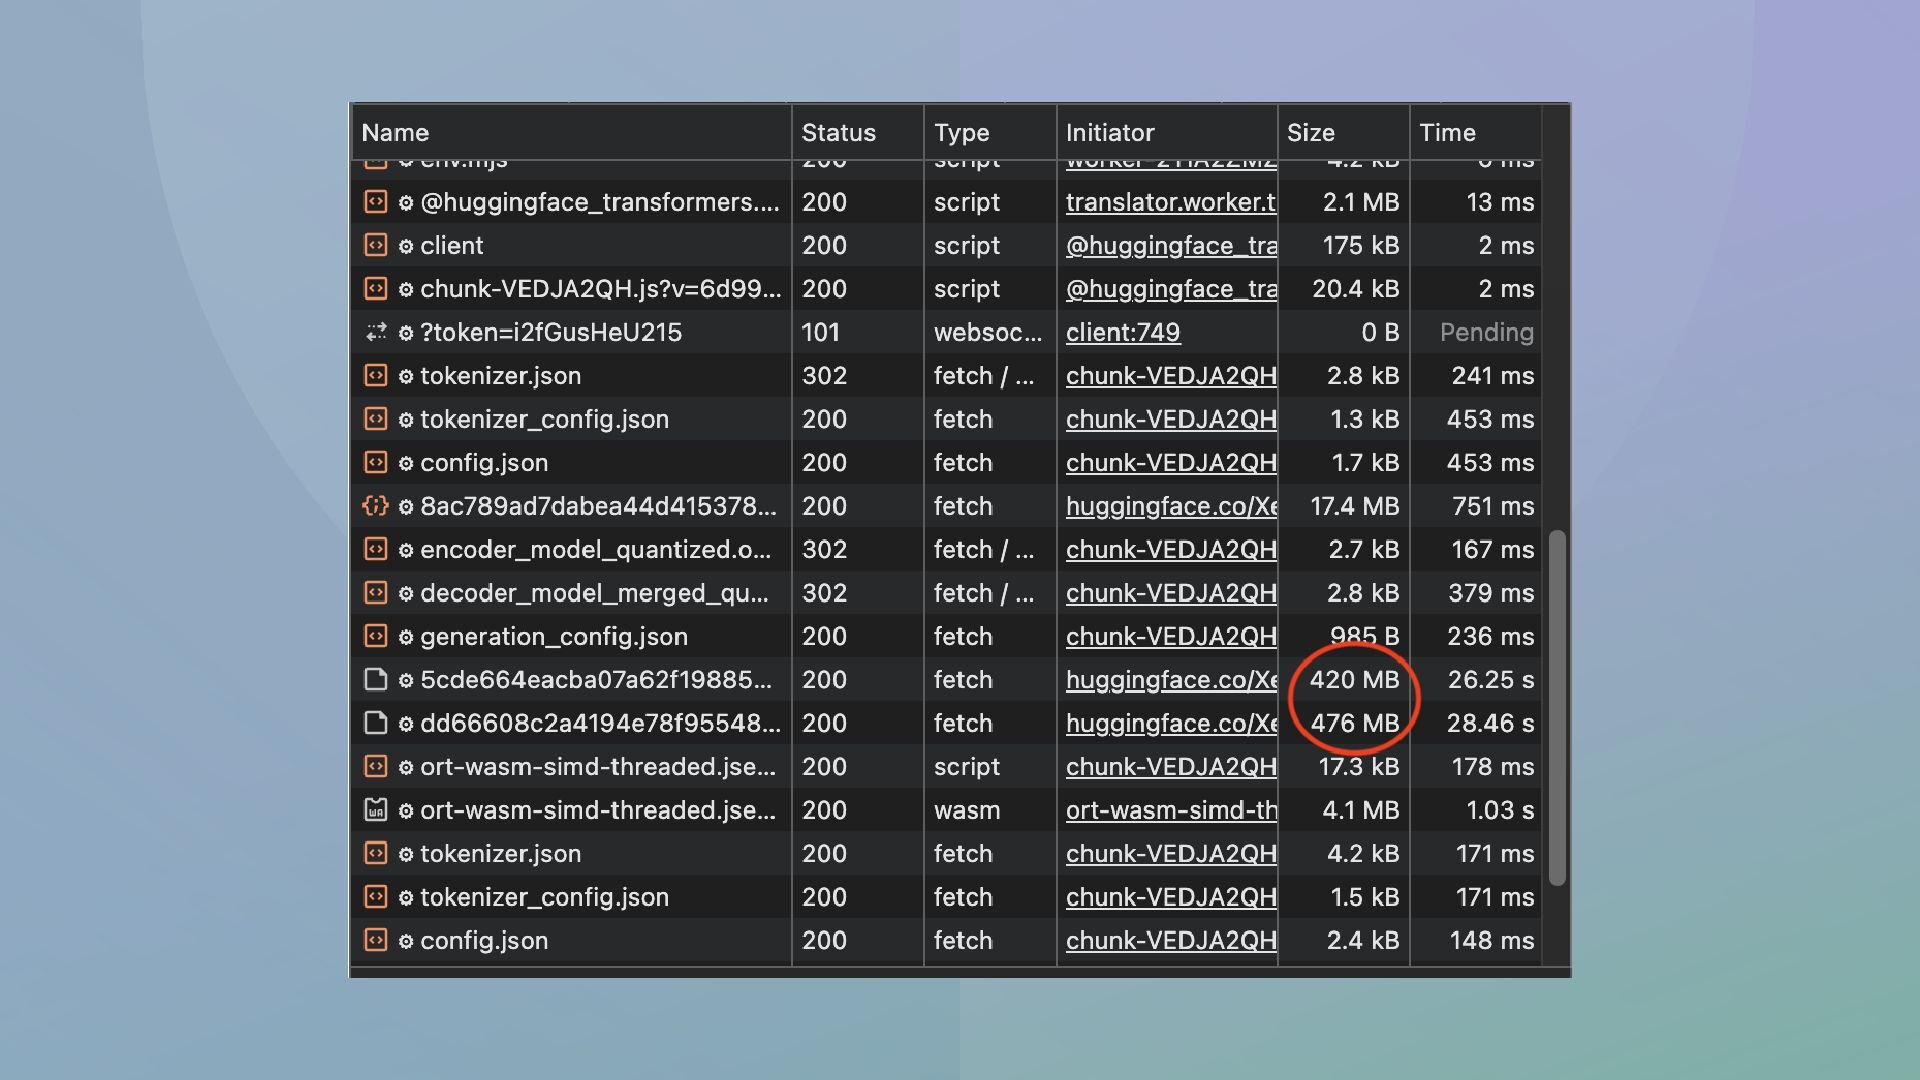Open ort-wasm-simd-th initiator link

pyautogui.click(x=1170, y=810)
